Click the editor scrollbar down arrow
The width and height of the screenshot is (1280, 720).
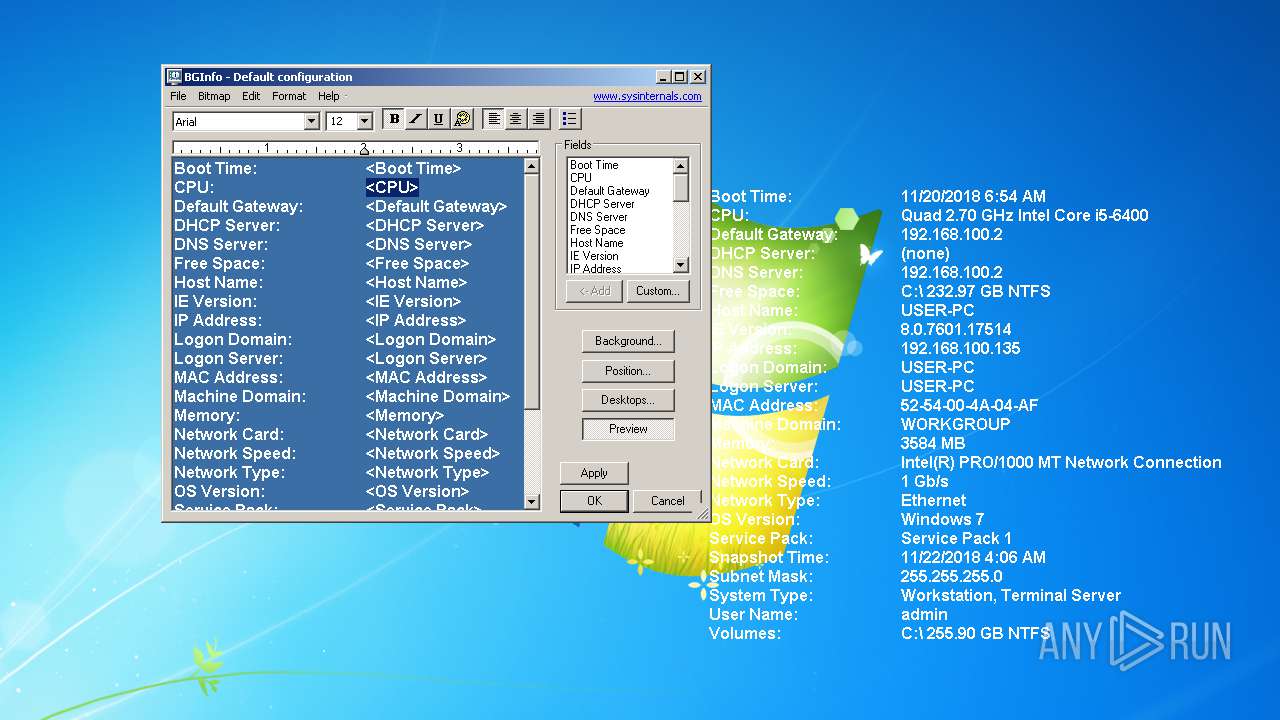coord(532,501)
